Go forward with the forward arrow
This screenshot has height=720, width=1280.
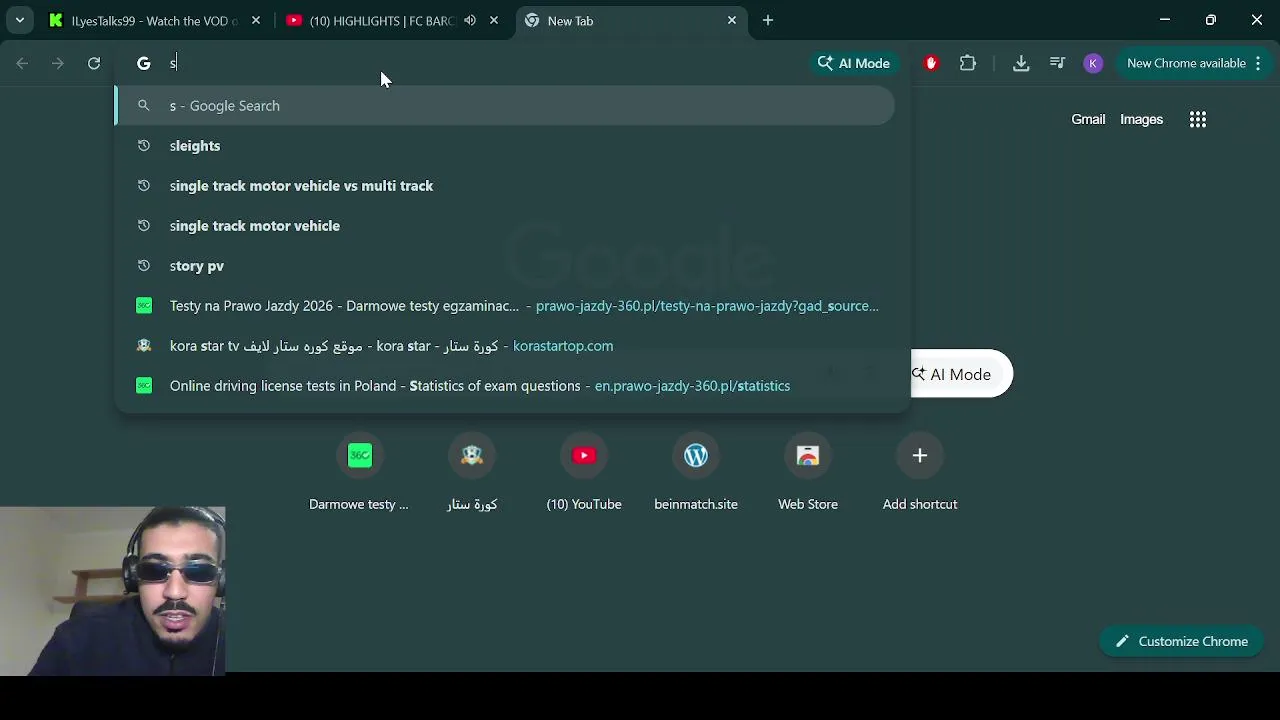point(58,63)
